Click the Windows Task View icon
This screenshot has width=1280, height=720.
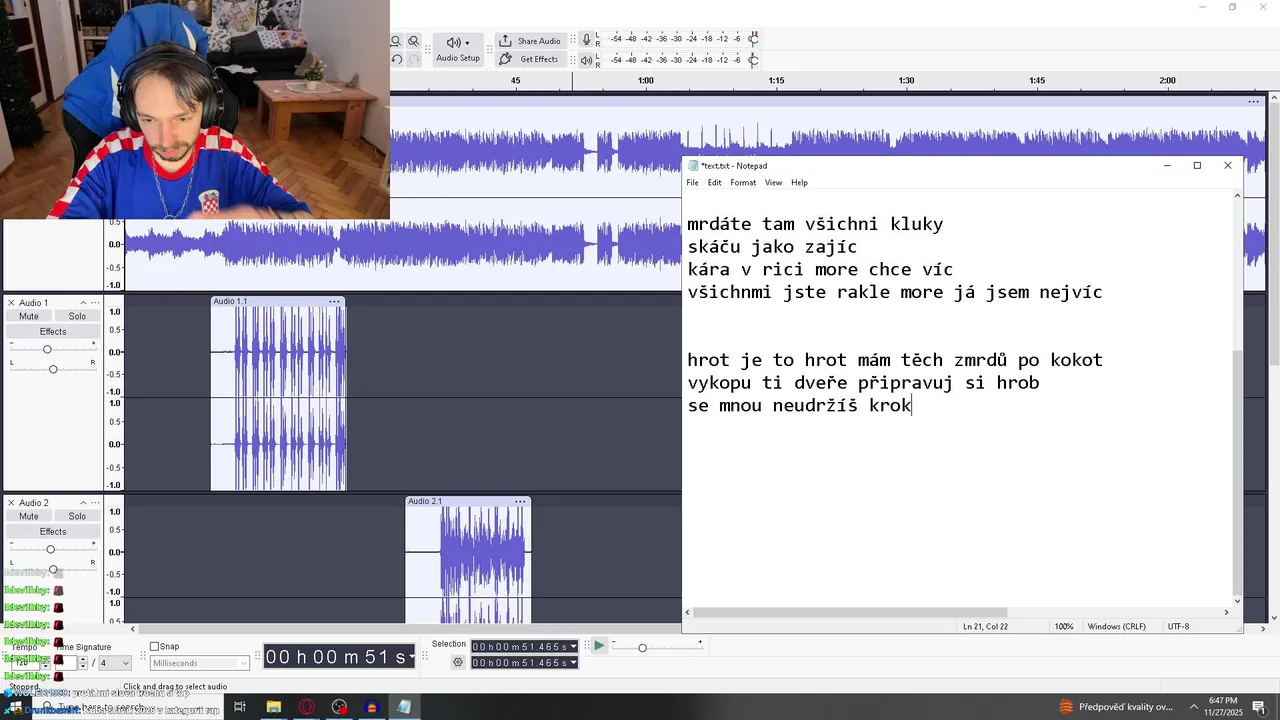(x=240, y=707)
